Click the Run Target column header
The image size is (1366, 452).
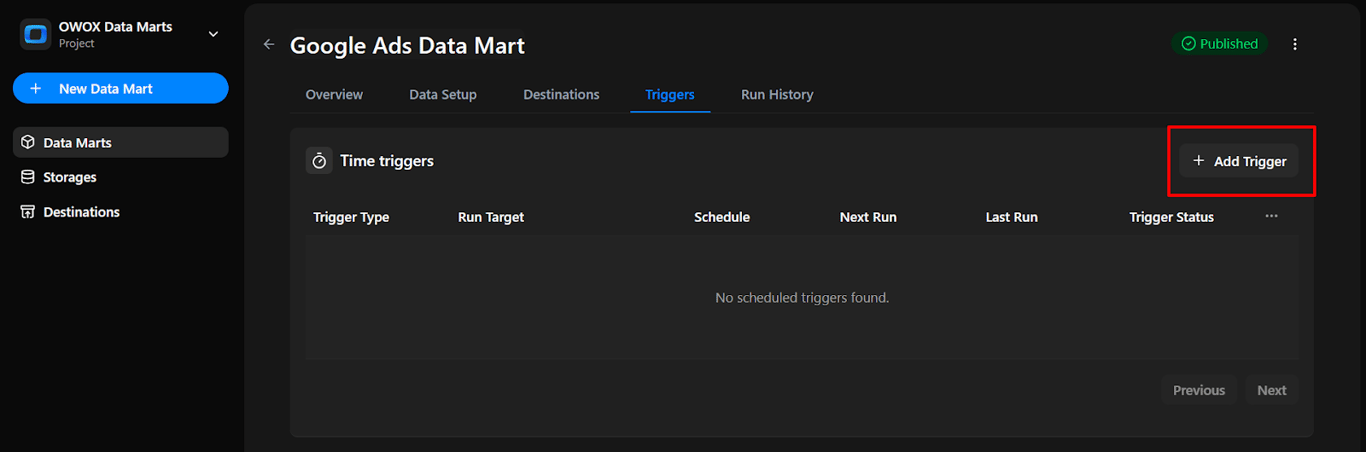tap(491, 217)
